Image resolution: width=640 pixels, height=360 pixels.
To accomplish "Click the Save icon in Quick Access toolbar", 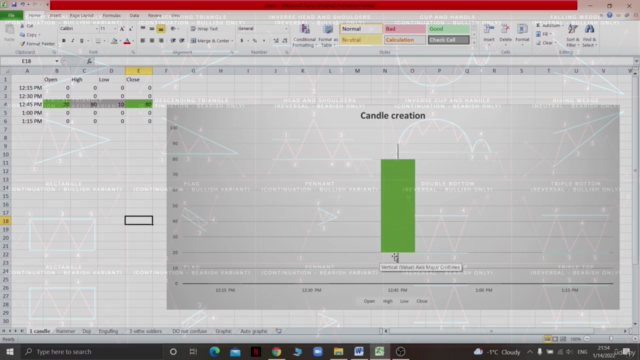I will [x=14, y=5].
